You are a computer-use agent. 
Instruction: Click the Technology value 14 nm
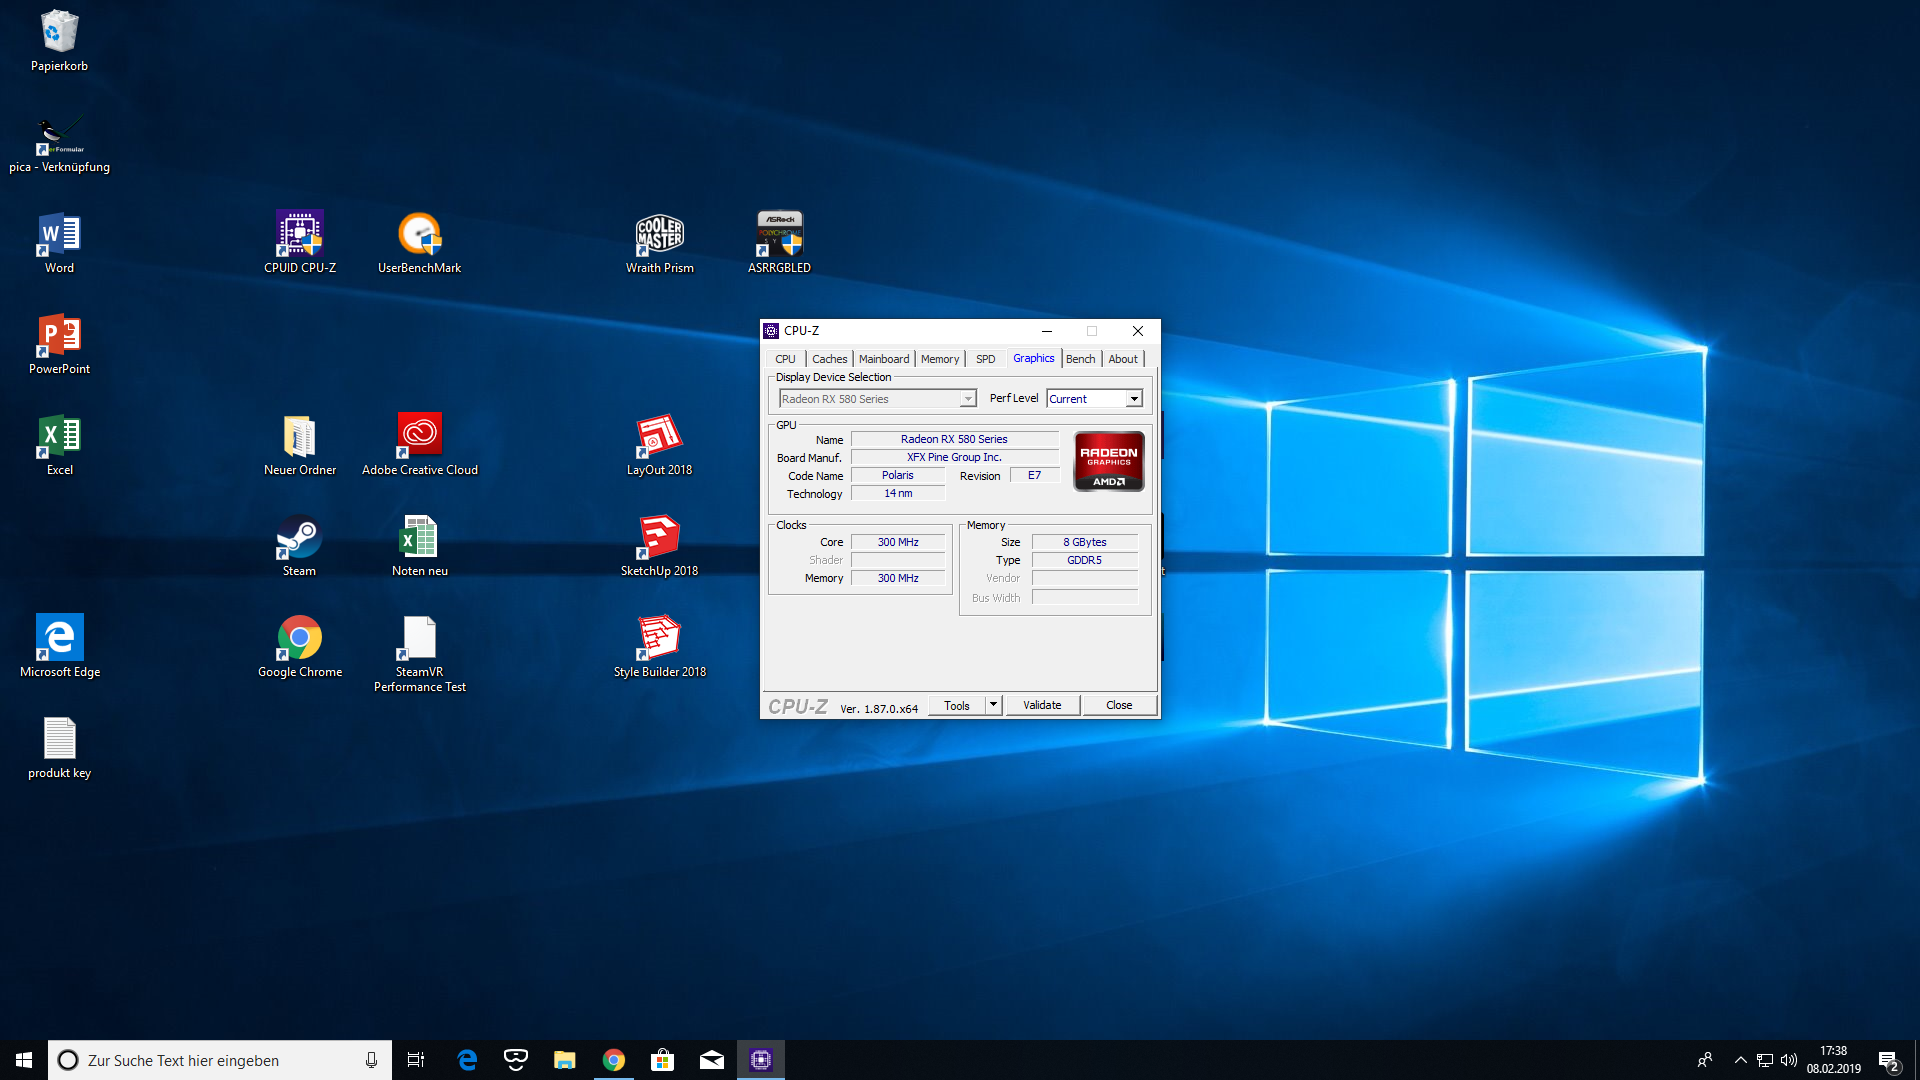[x=897, y=493]
